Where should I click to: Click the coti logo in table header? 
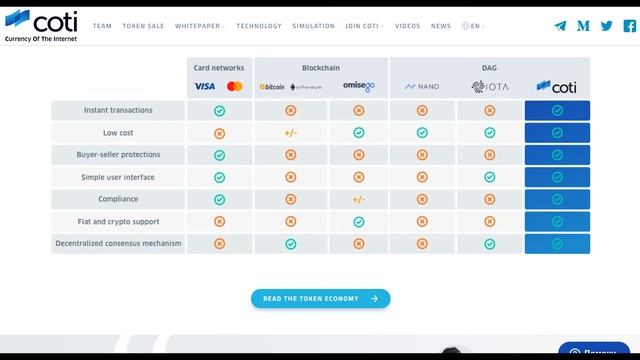pyautogui.click(x=557, y=87)
